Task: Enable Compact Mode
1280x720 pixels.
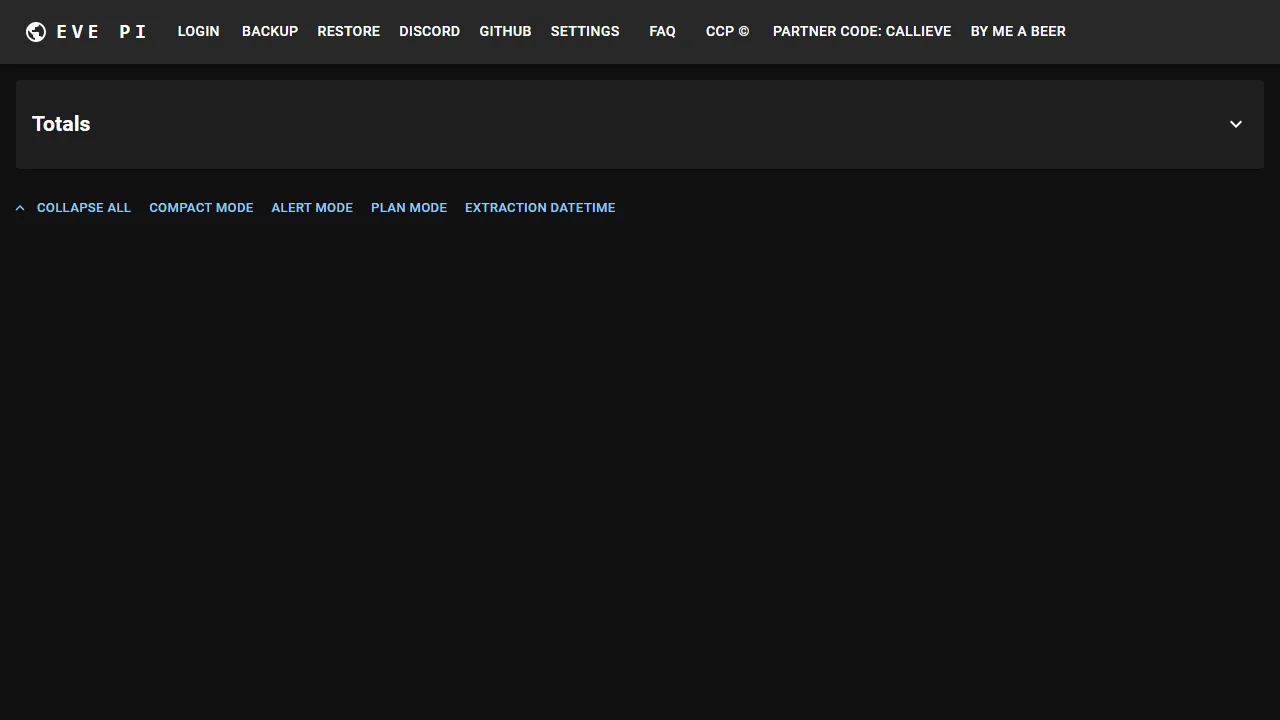Action: [201, 207]
